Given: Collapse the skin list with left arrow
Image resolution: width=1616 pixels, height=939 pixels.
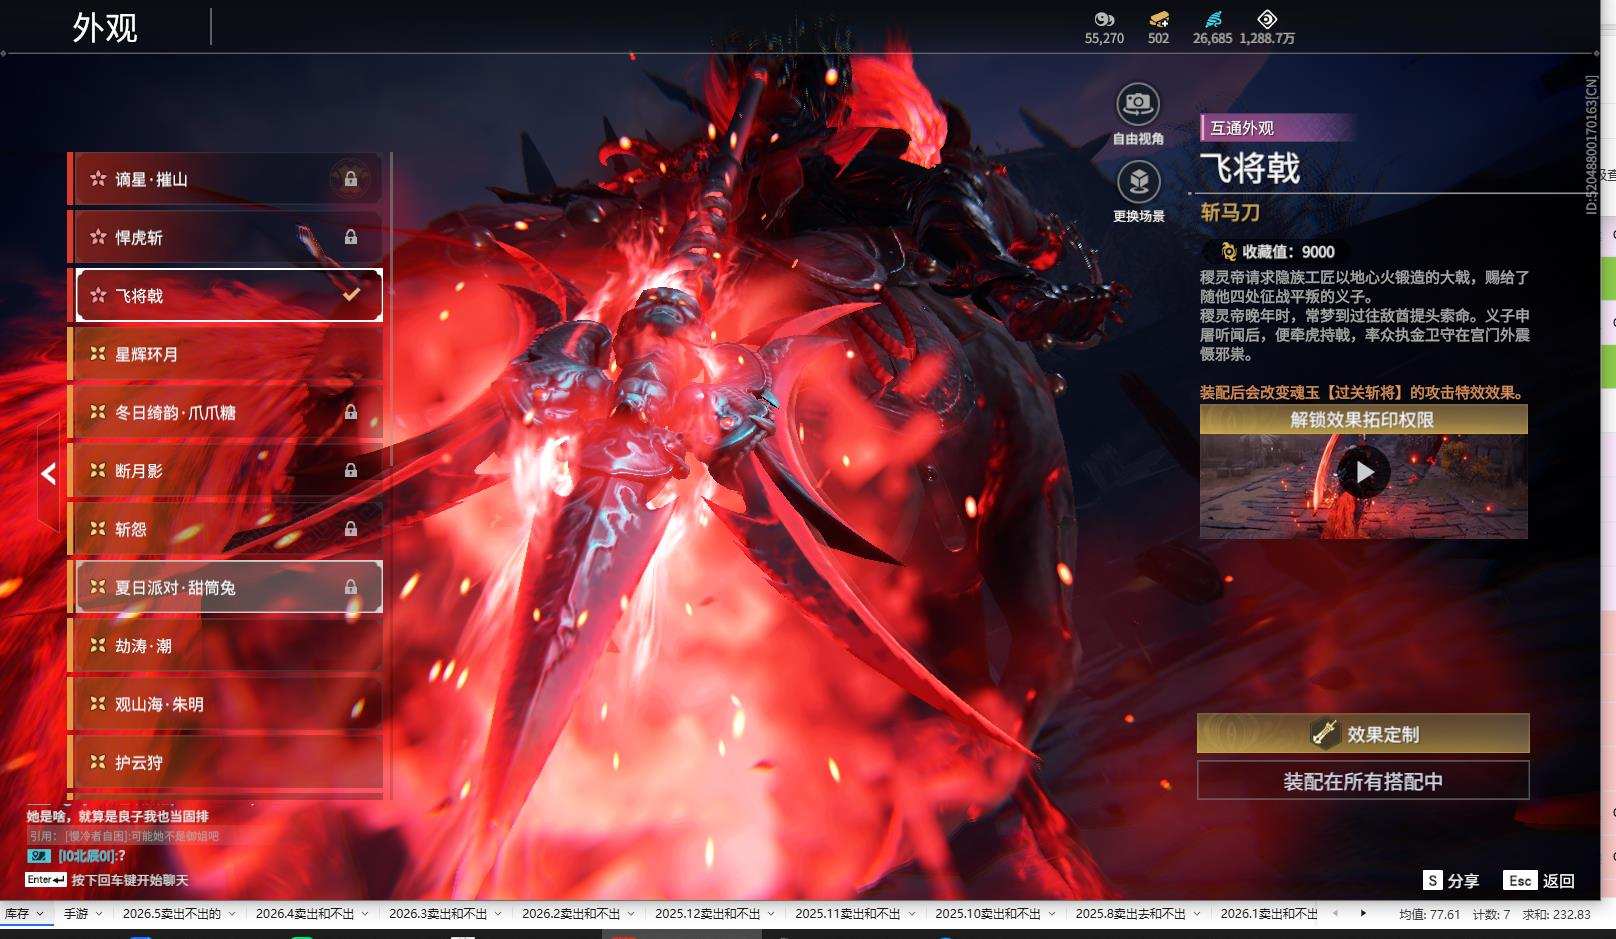Looking at the screenshot, I should [49, 474].
